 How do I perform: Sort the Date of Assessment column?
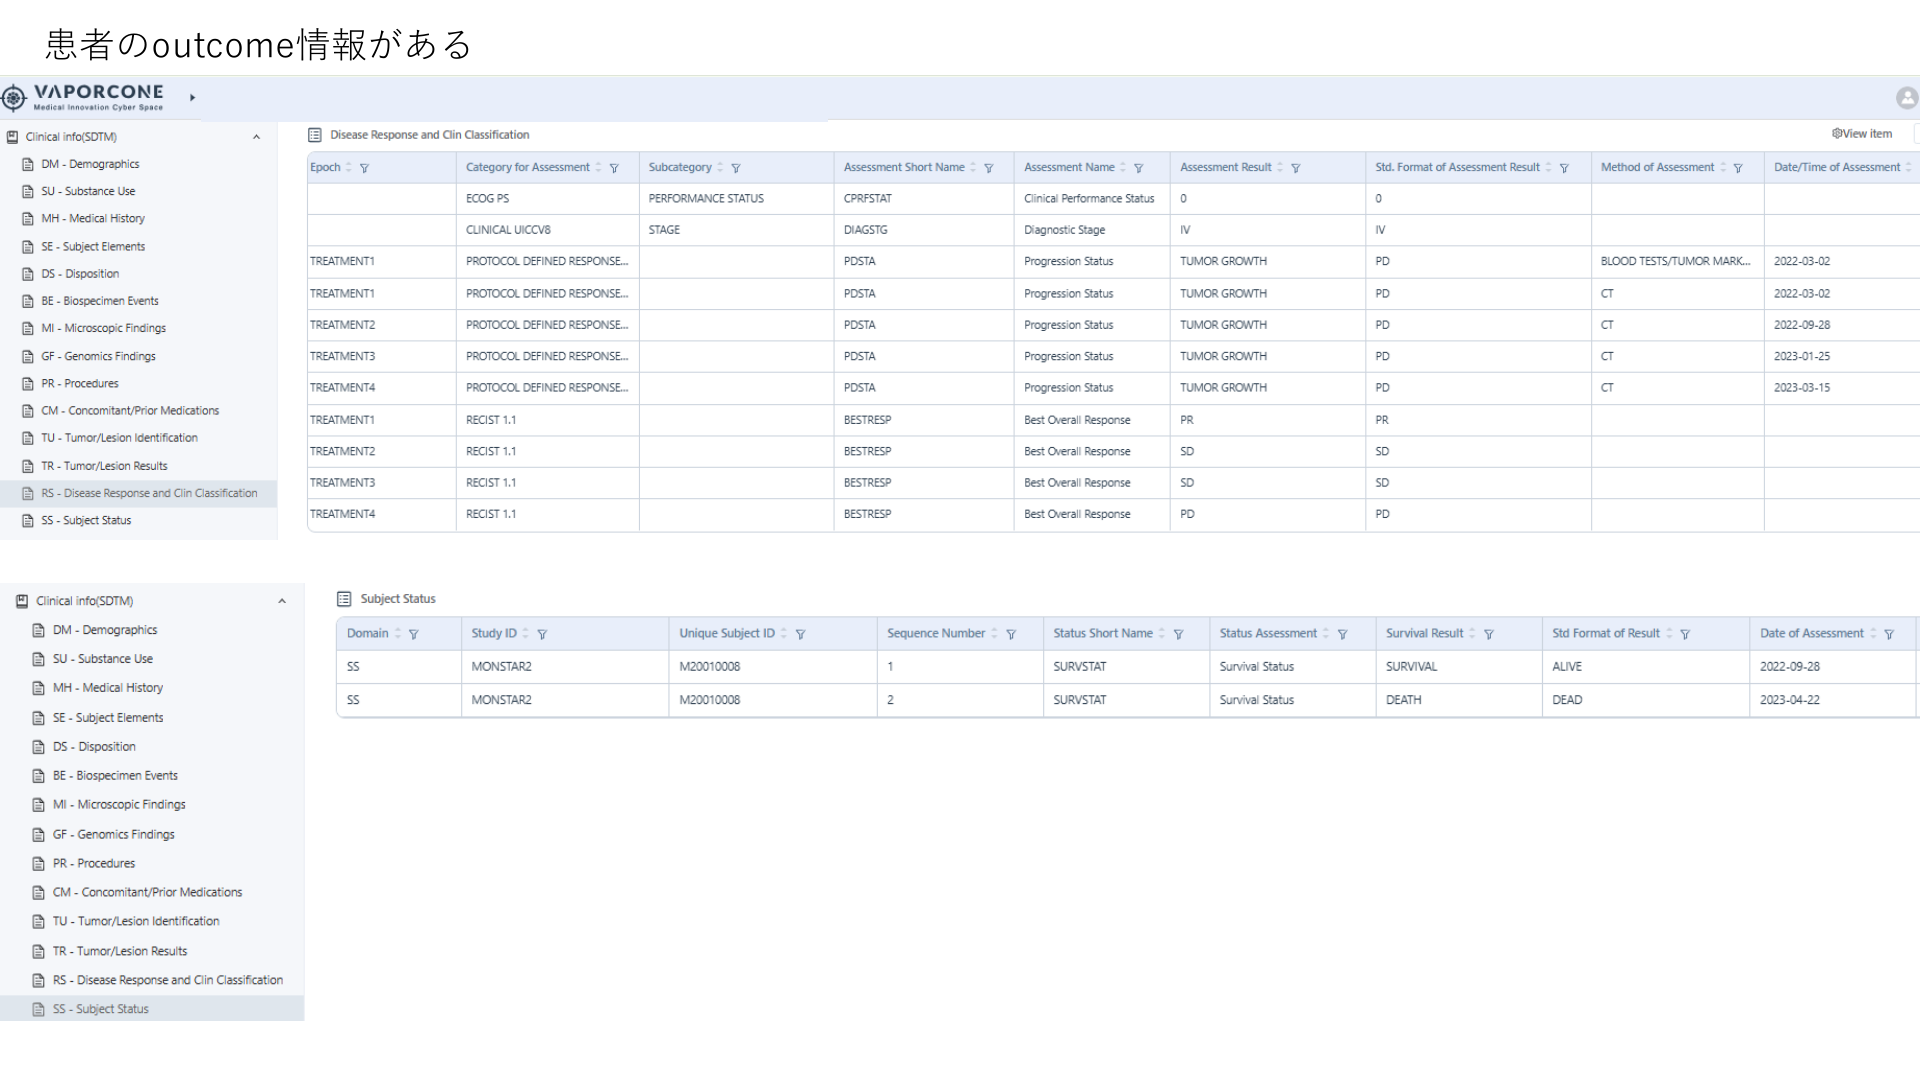point(1873,633)
